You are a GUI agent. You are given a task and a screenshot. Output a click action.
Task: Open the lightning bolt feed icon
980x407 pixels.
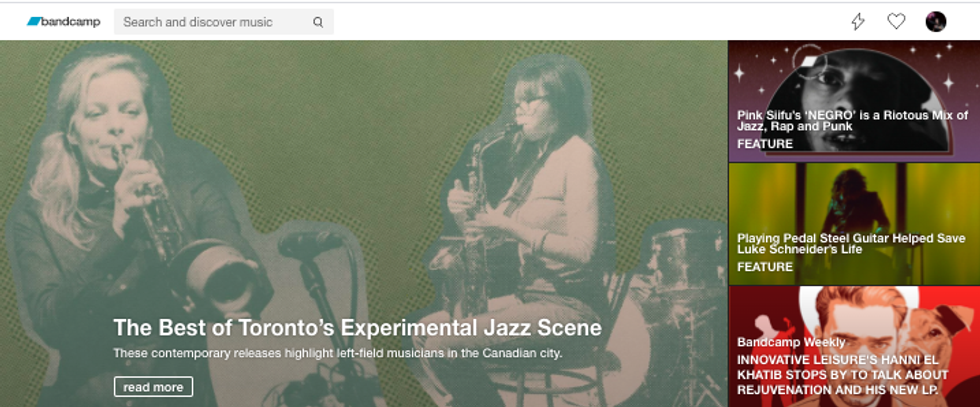(858, 22)
